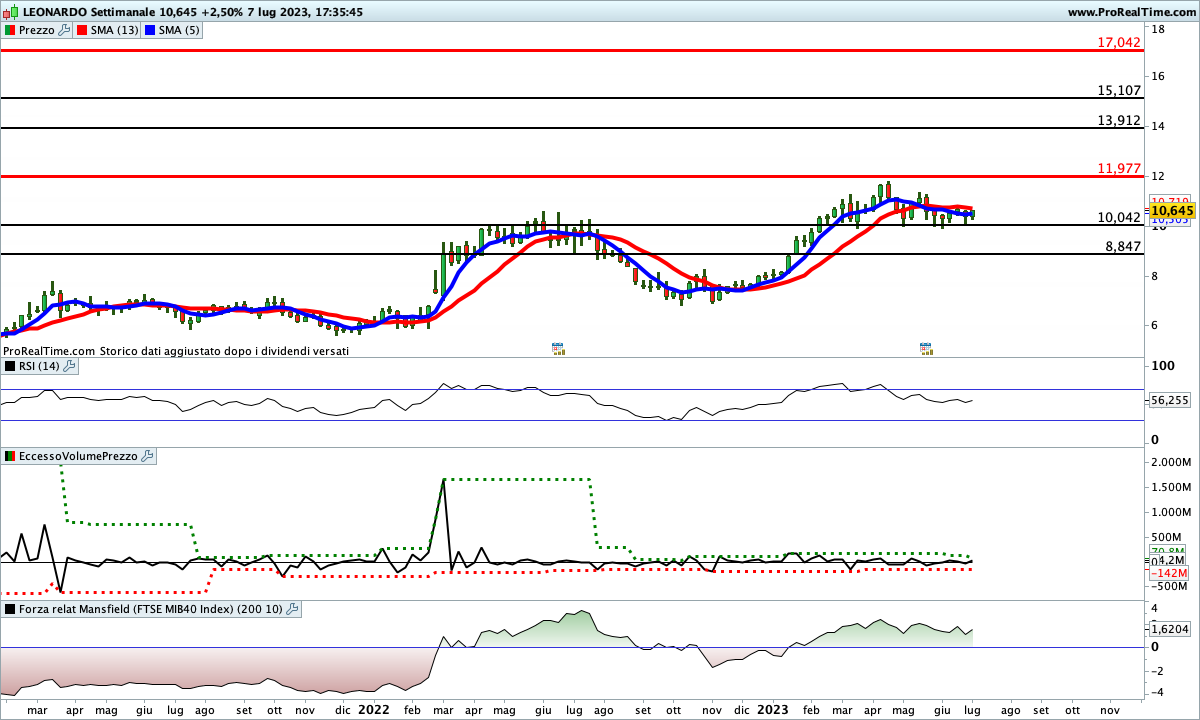
Task: Click the EccessoVolumePrezzo color square
Action: (10, 456)
